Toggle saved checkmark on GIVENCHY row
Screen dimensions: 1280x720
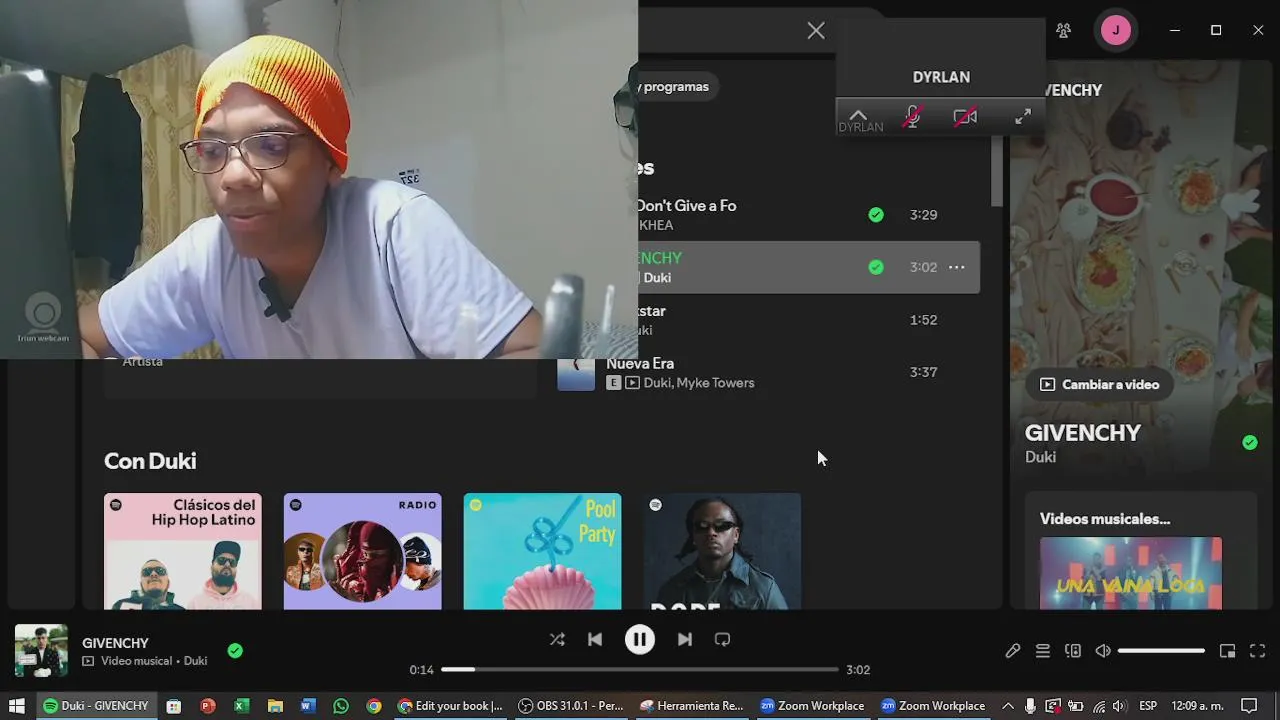876,267
